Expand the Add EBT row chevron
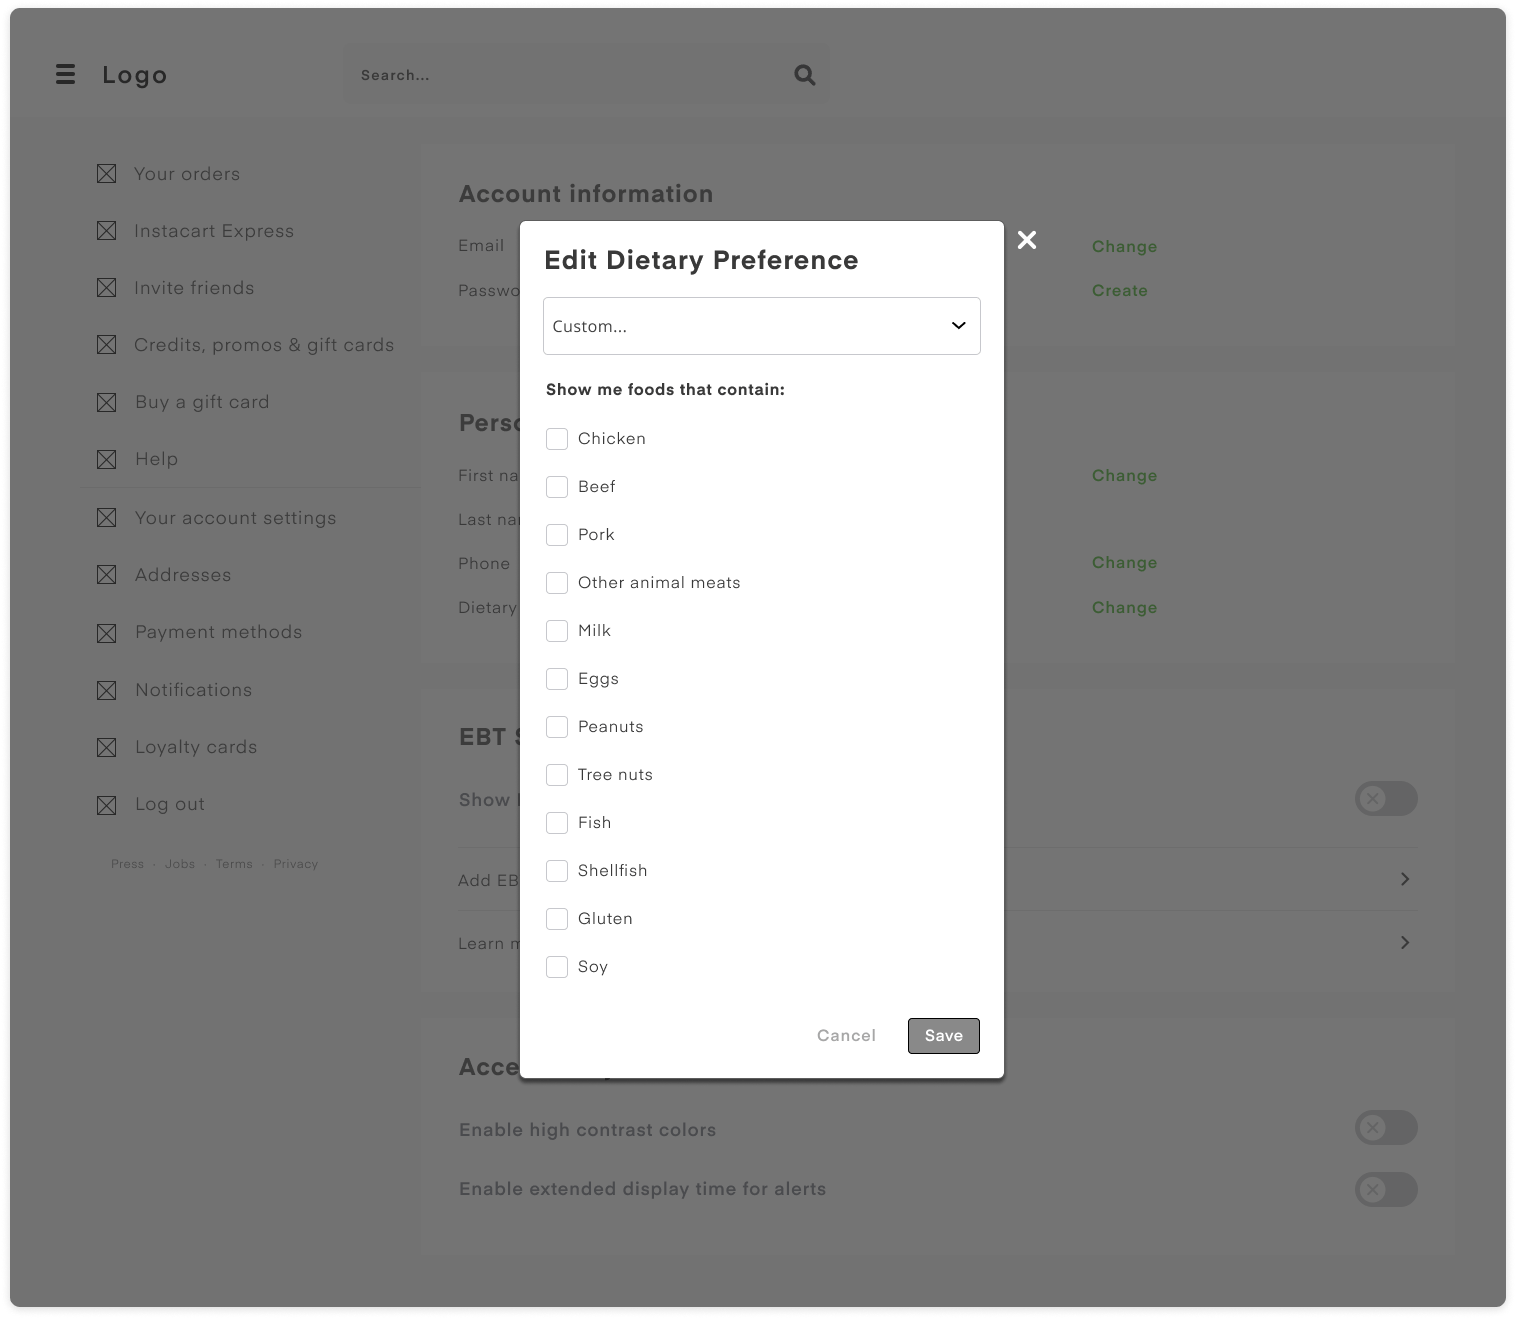Viewport: 1516px width, 1319px height. pyautogui.click(x=1404, y=879)
